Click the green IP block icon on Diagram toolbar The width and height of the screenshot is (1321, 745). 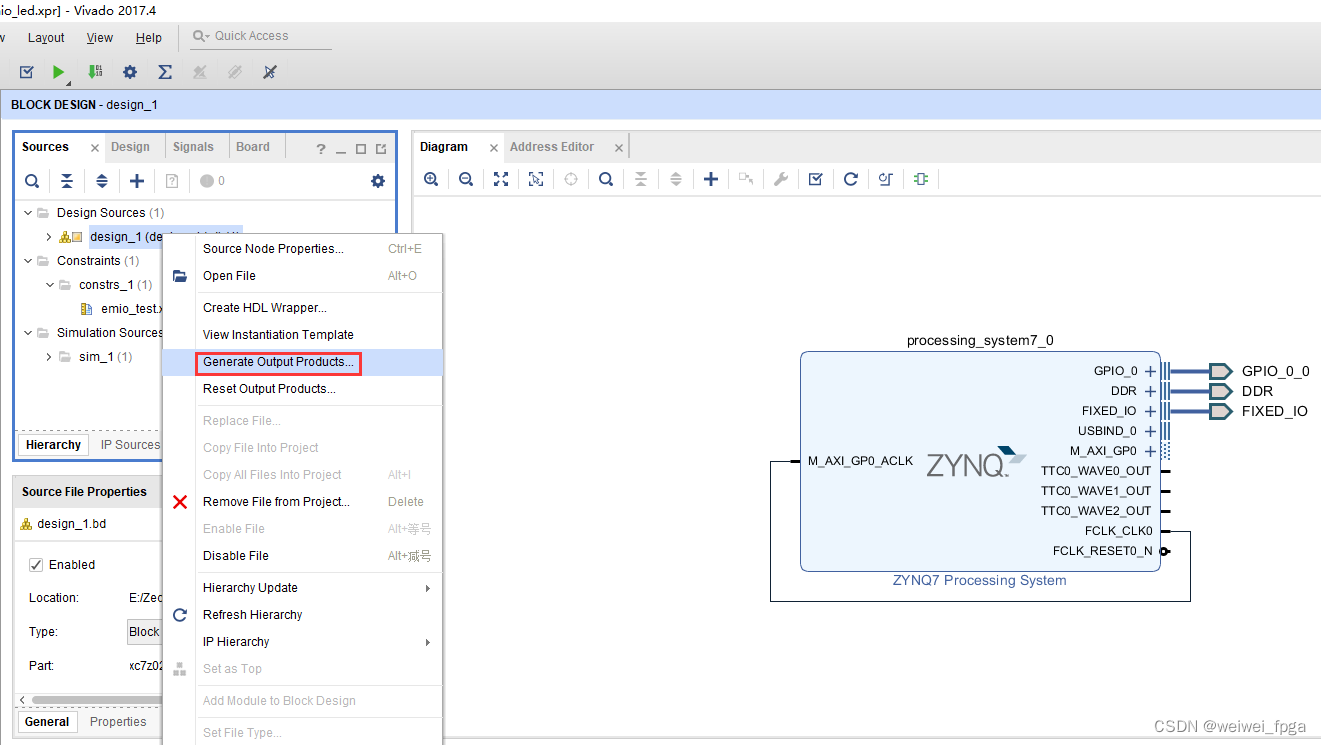point(921,179)
